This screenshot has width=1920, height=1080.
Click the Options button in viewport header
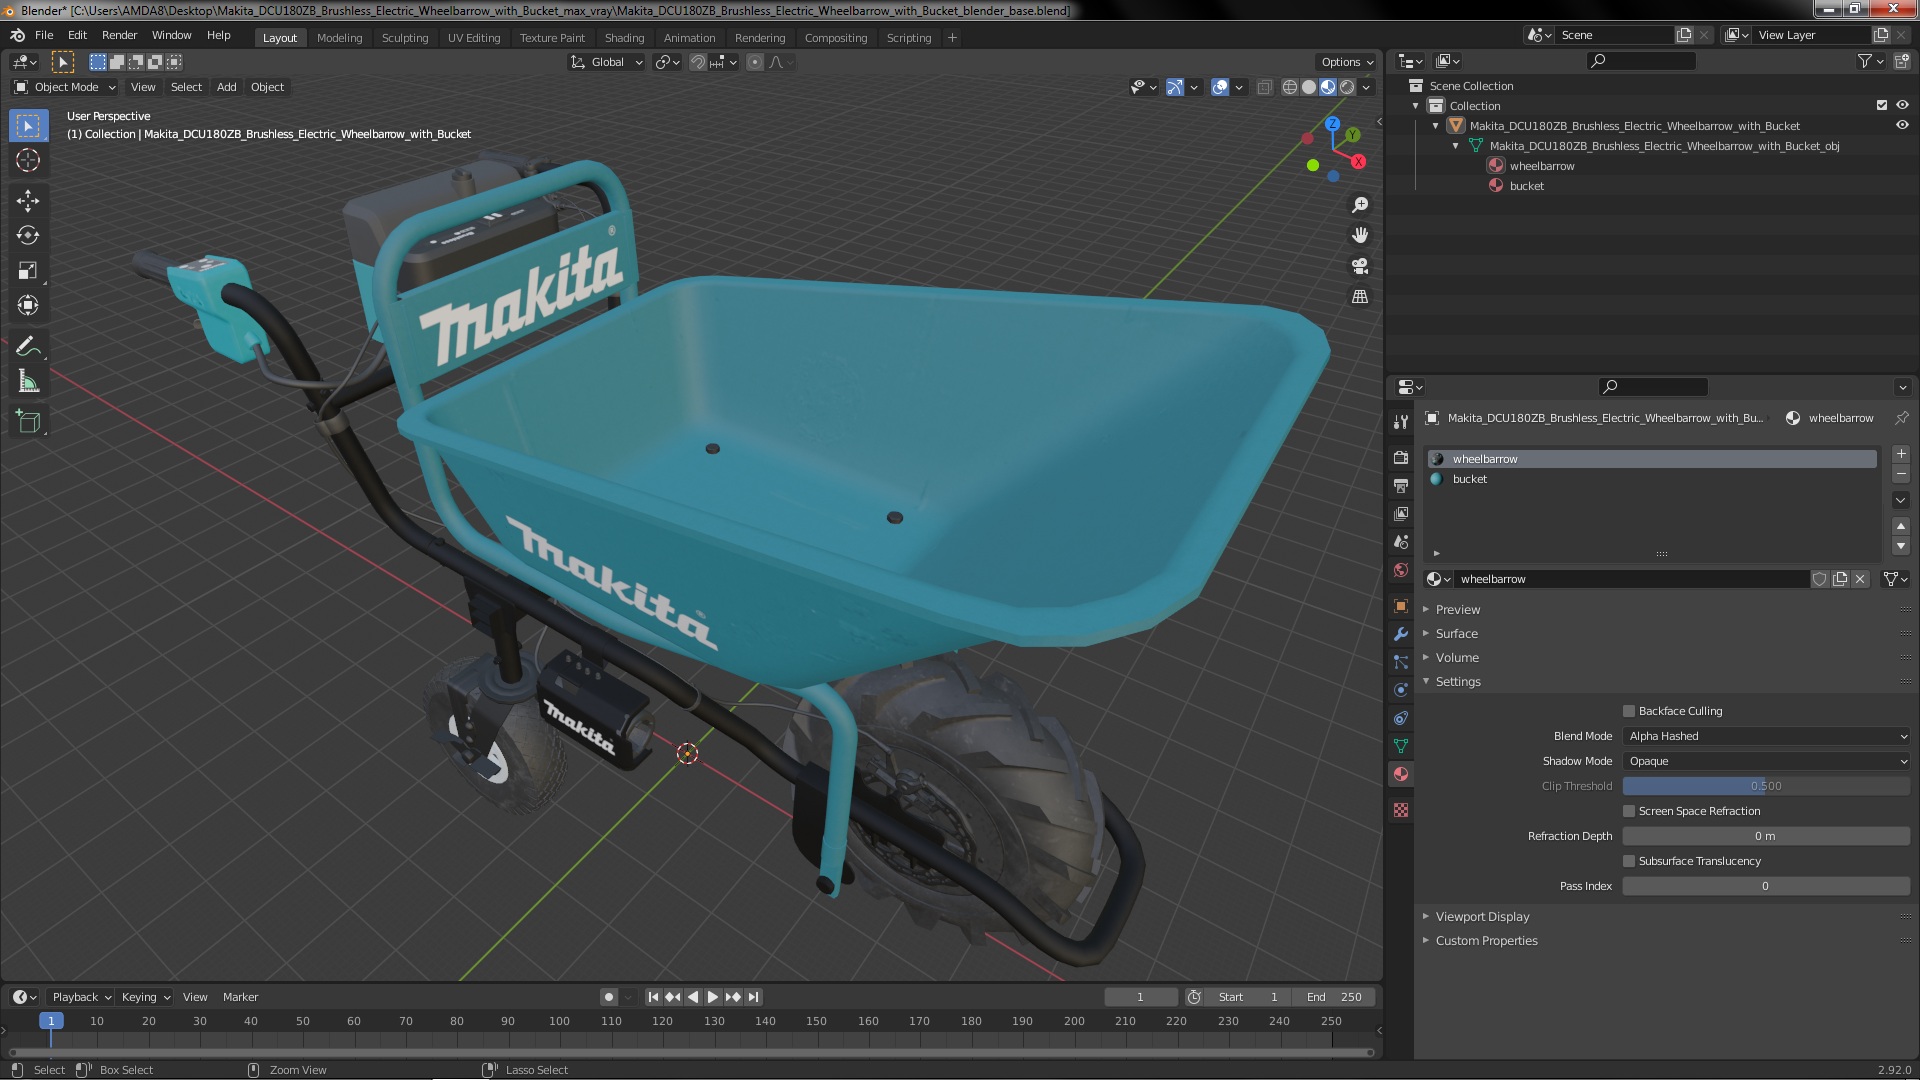pos(1347,62)
